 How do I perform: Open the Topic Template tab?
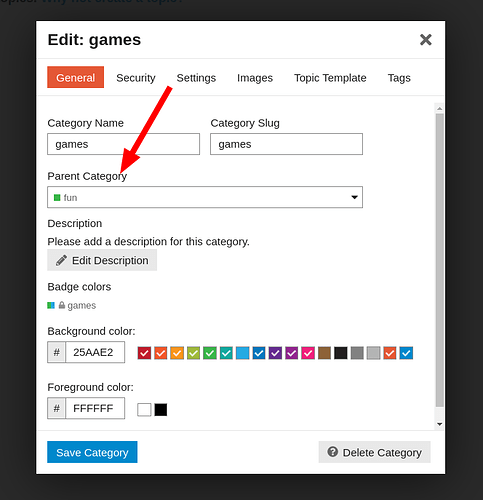tap(330, 78)
